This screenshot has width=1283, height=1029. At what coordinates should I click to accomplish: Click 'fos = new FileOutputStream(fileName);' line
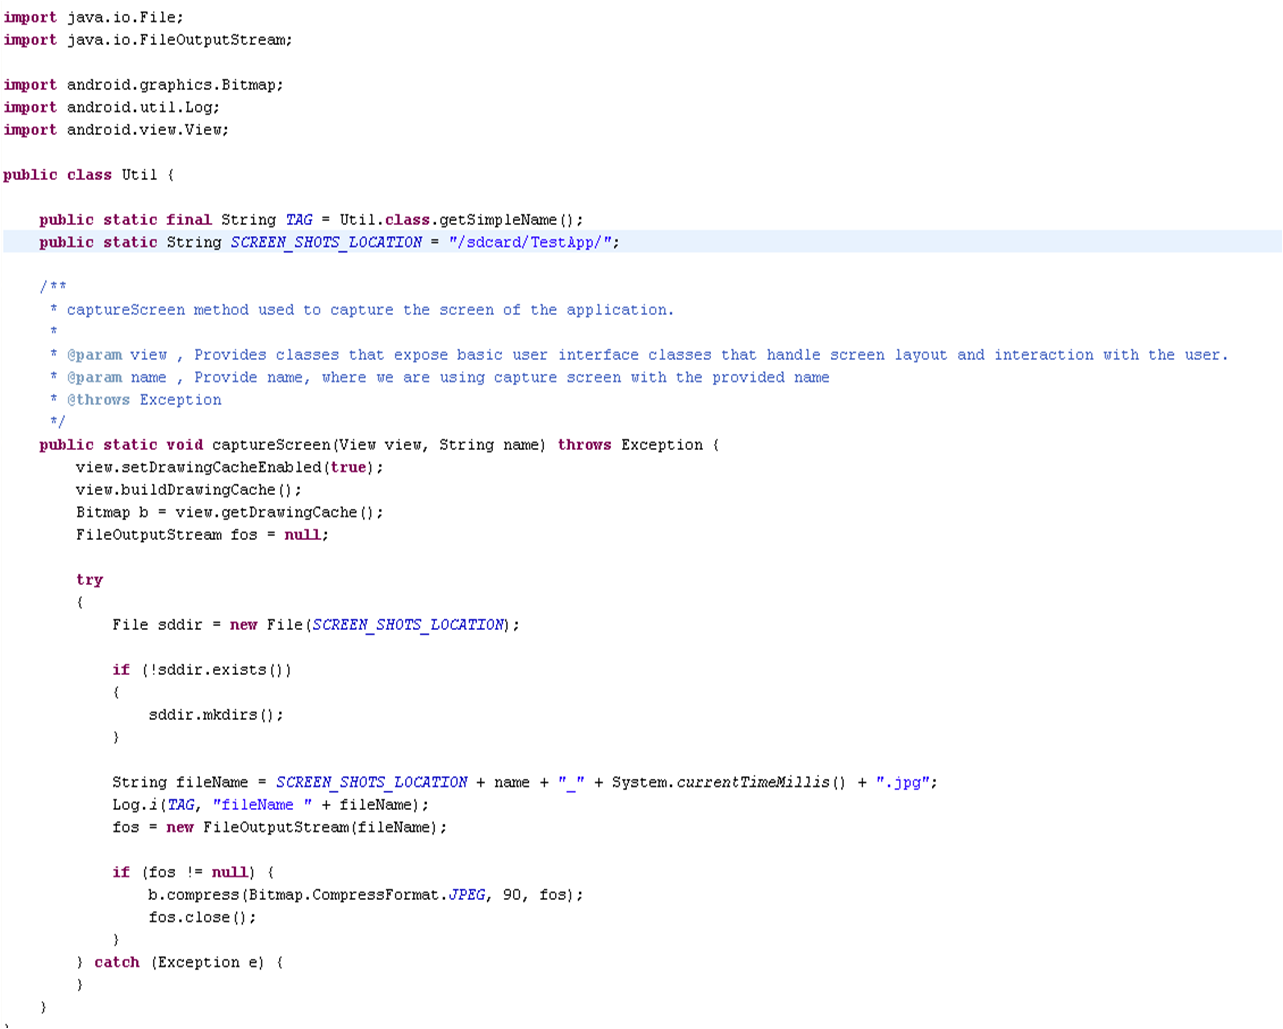[x=279, y=827]
